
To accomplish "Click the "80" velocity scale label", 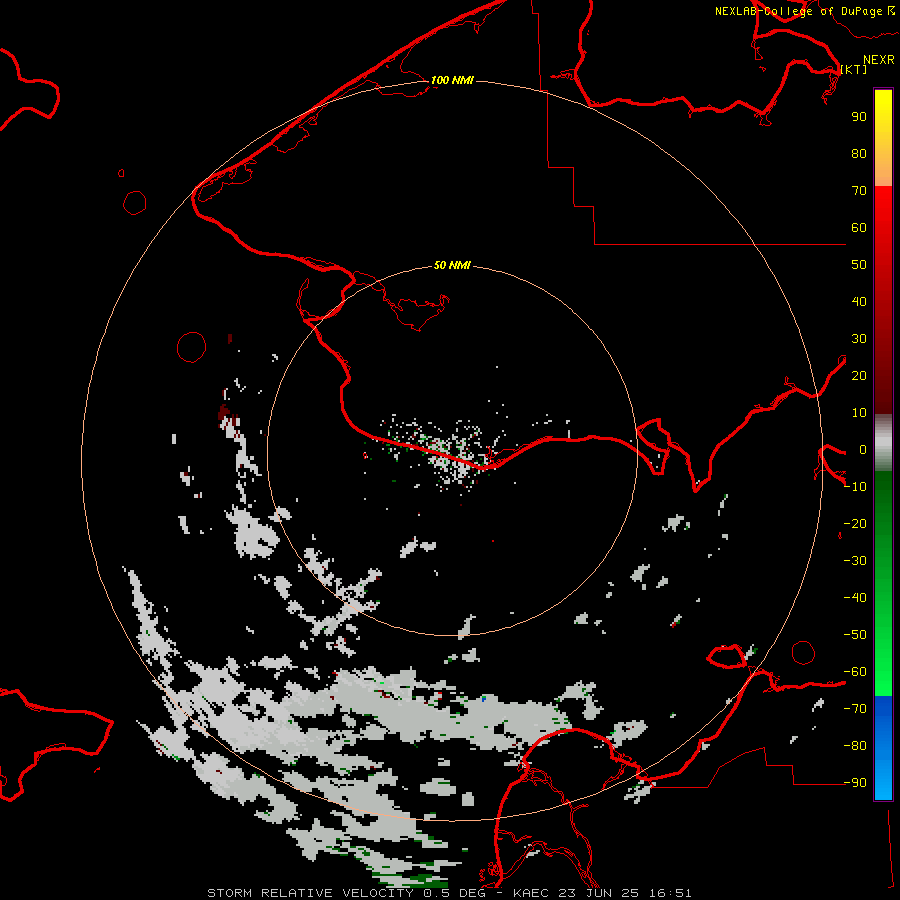I will pos(859,154).
